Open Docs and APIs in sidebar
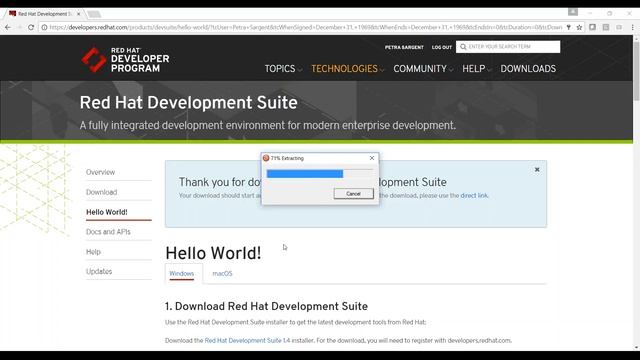 point(108,231)
